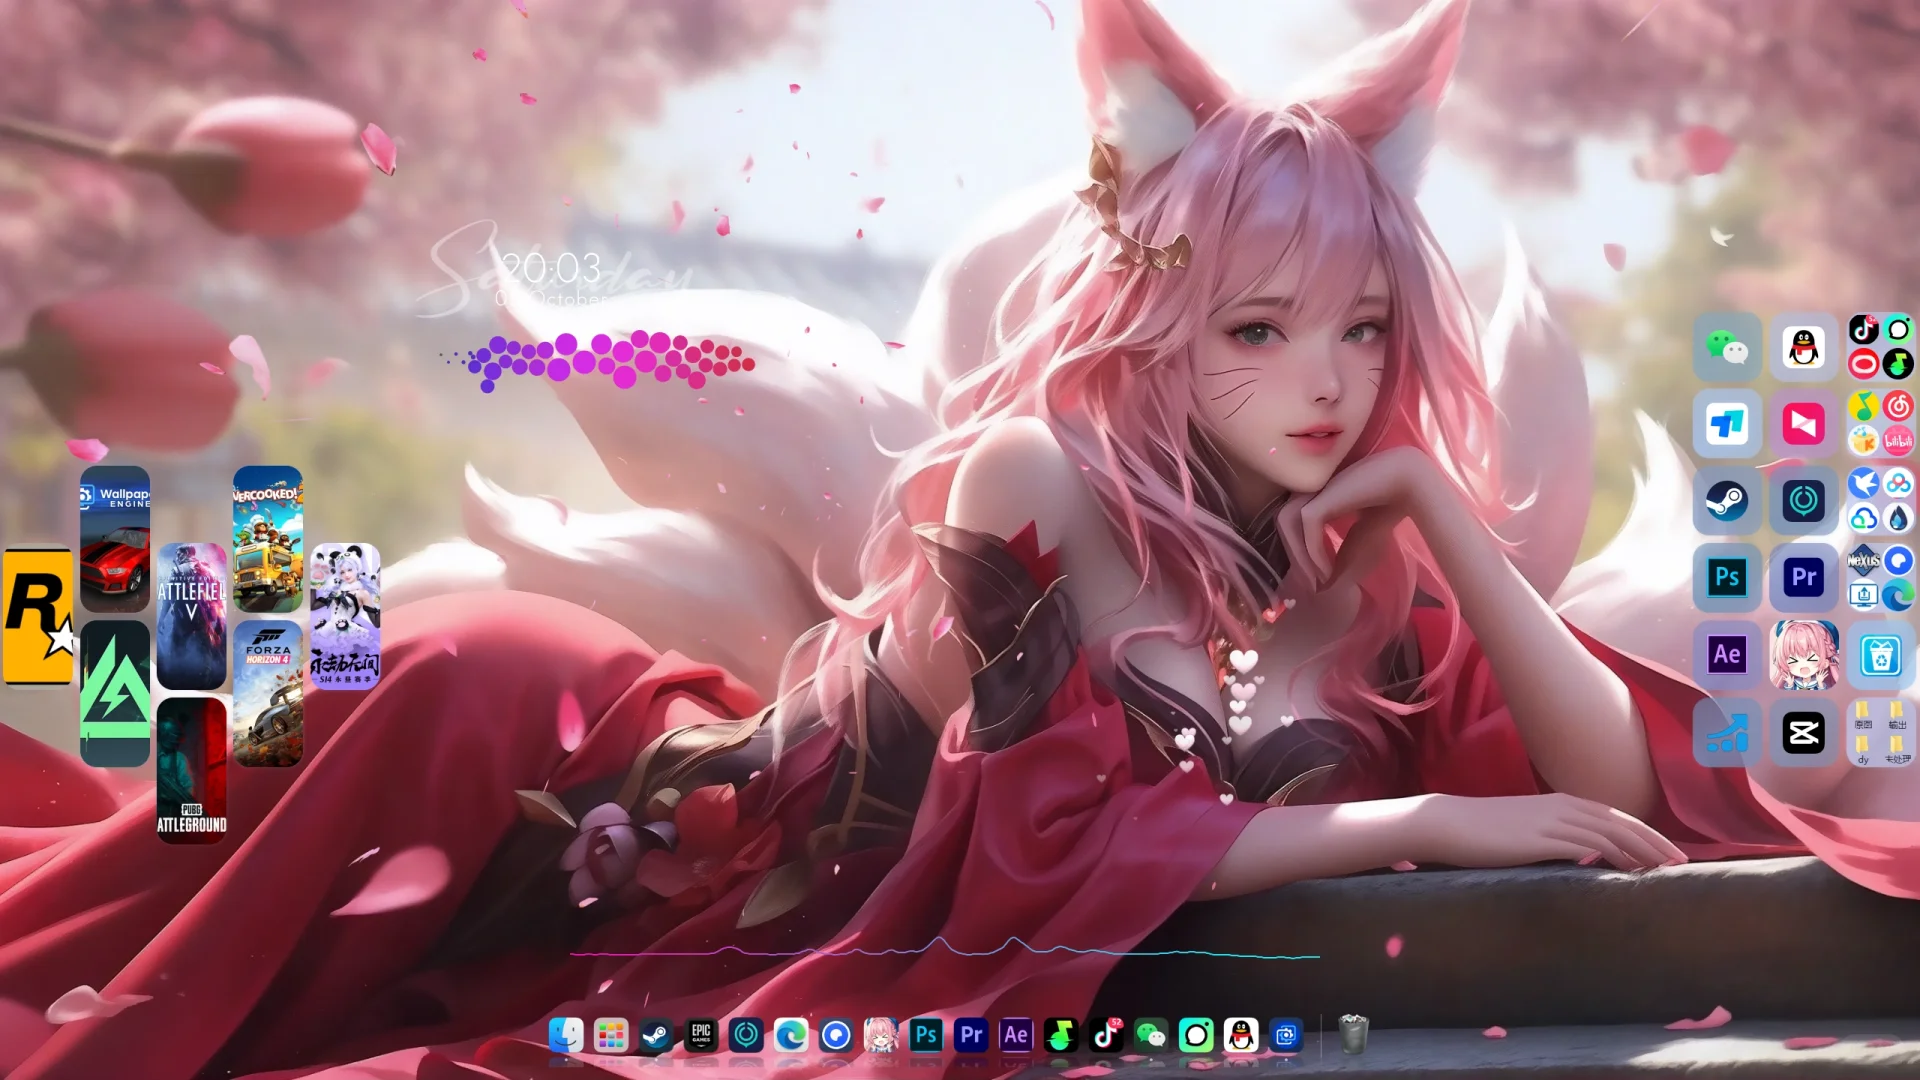Open QQ Music yellow icon in group
This screenshot has width=1920, height=1080.
[x=1863, y=406]
